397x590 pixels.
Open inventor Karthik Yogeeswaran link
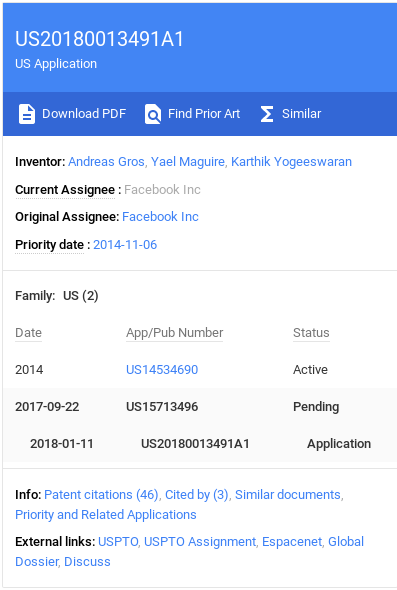pos(291,162)
